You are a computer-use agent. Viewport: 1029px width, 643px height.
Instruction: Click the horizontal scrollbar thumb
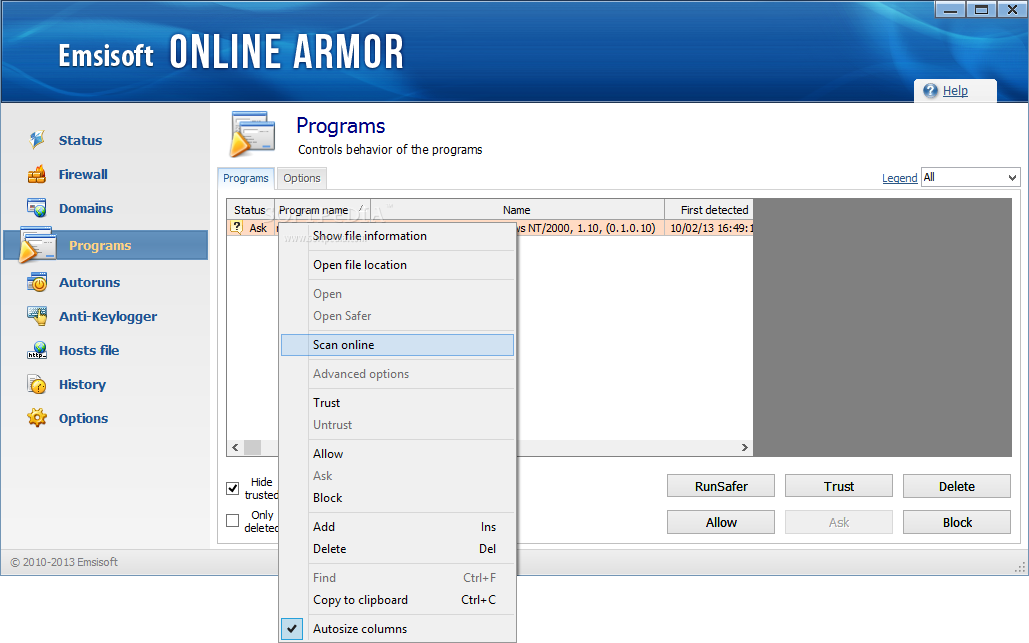[253, 447]
